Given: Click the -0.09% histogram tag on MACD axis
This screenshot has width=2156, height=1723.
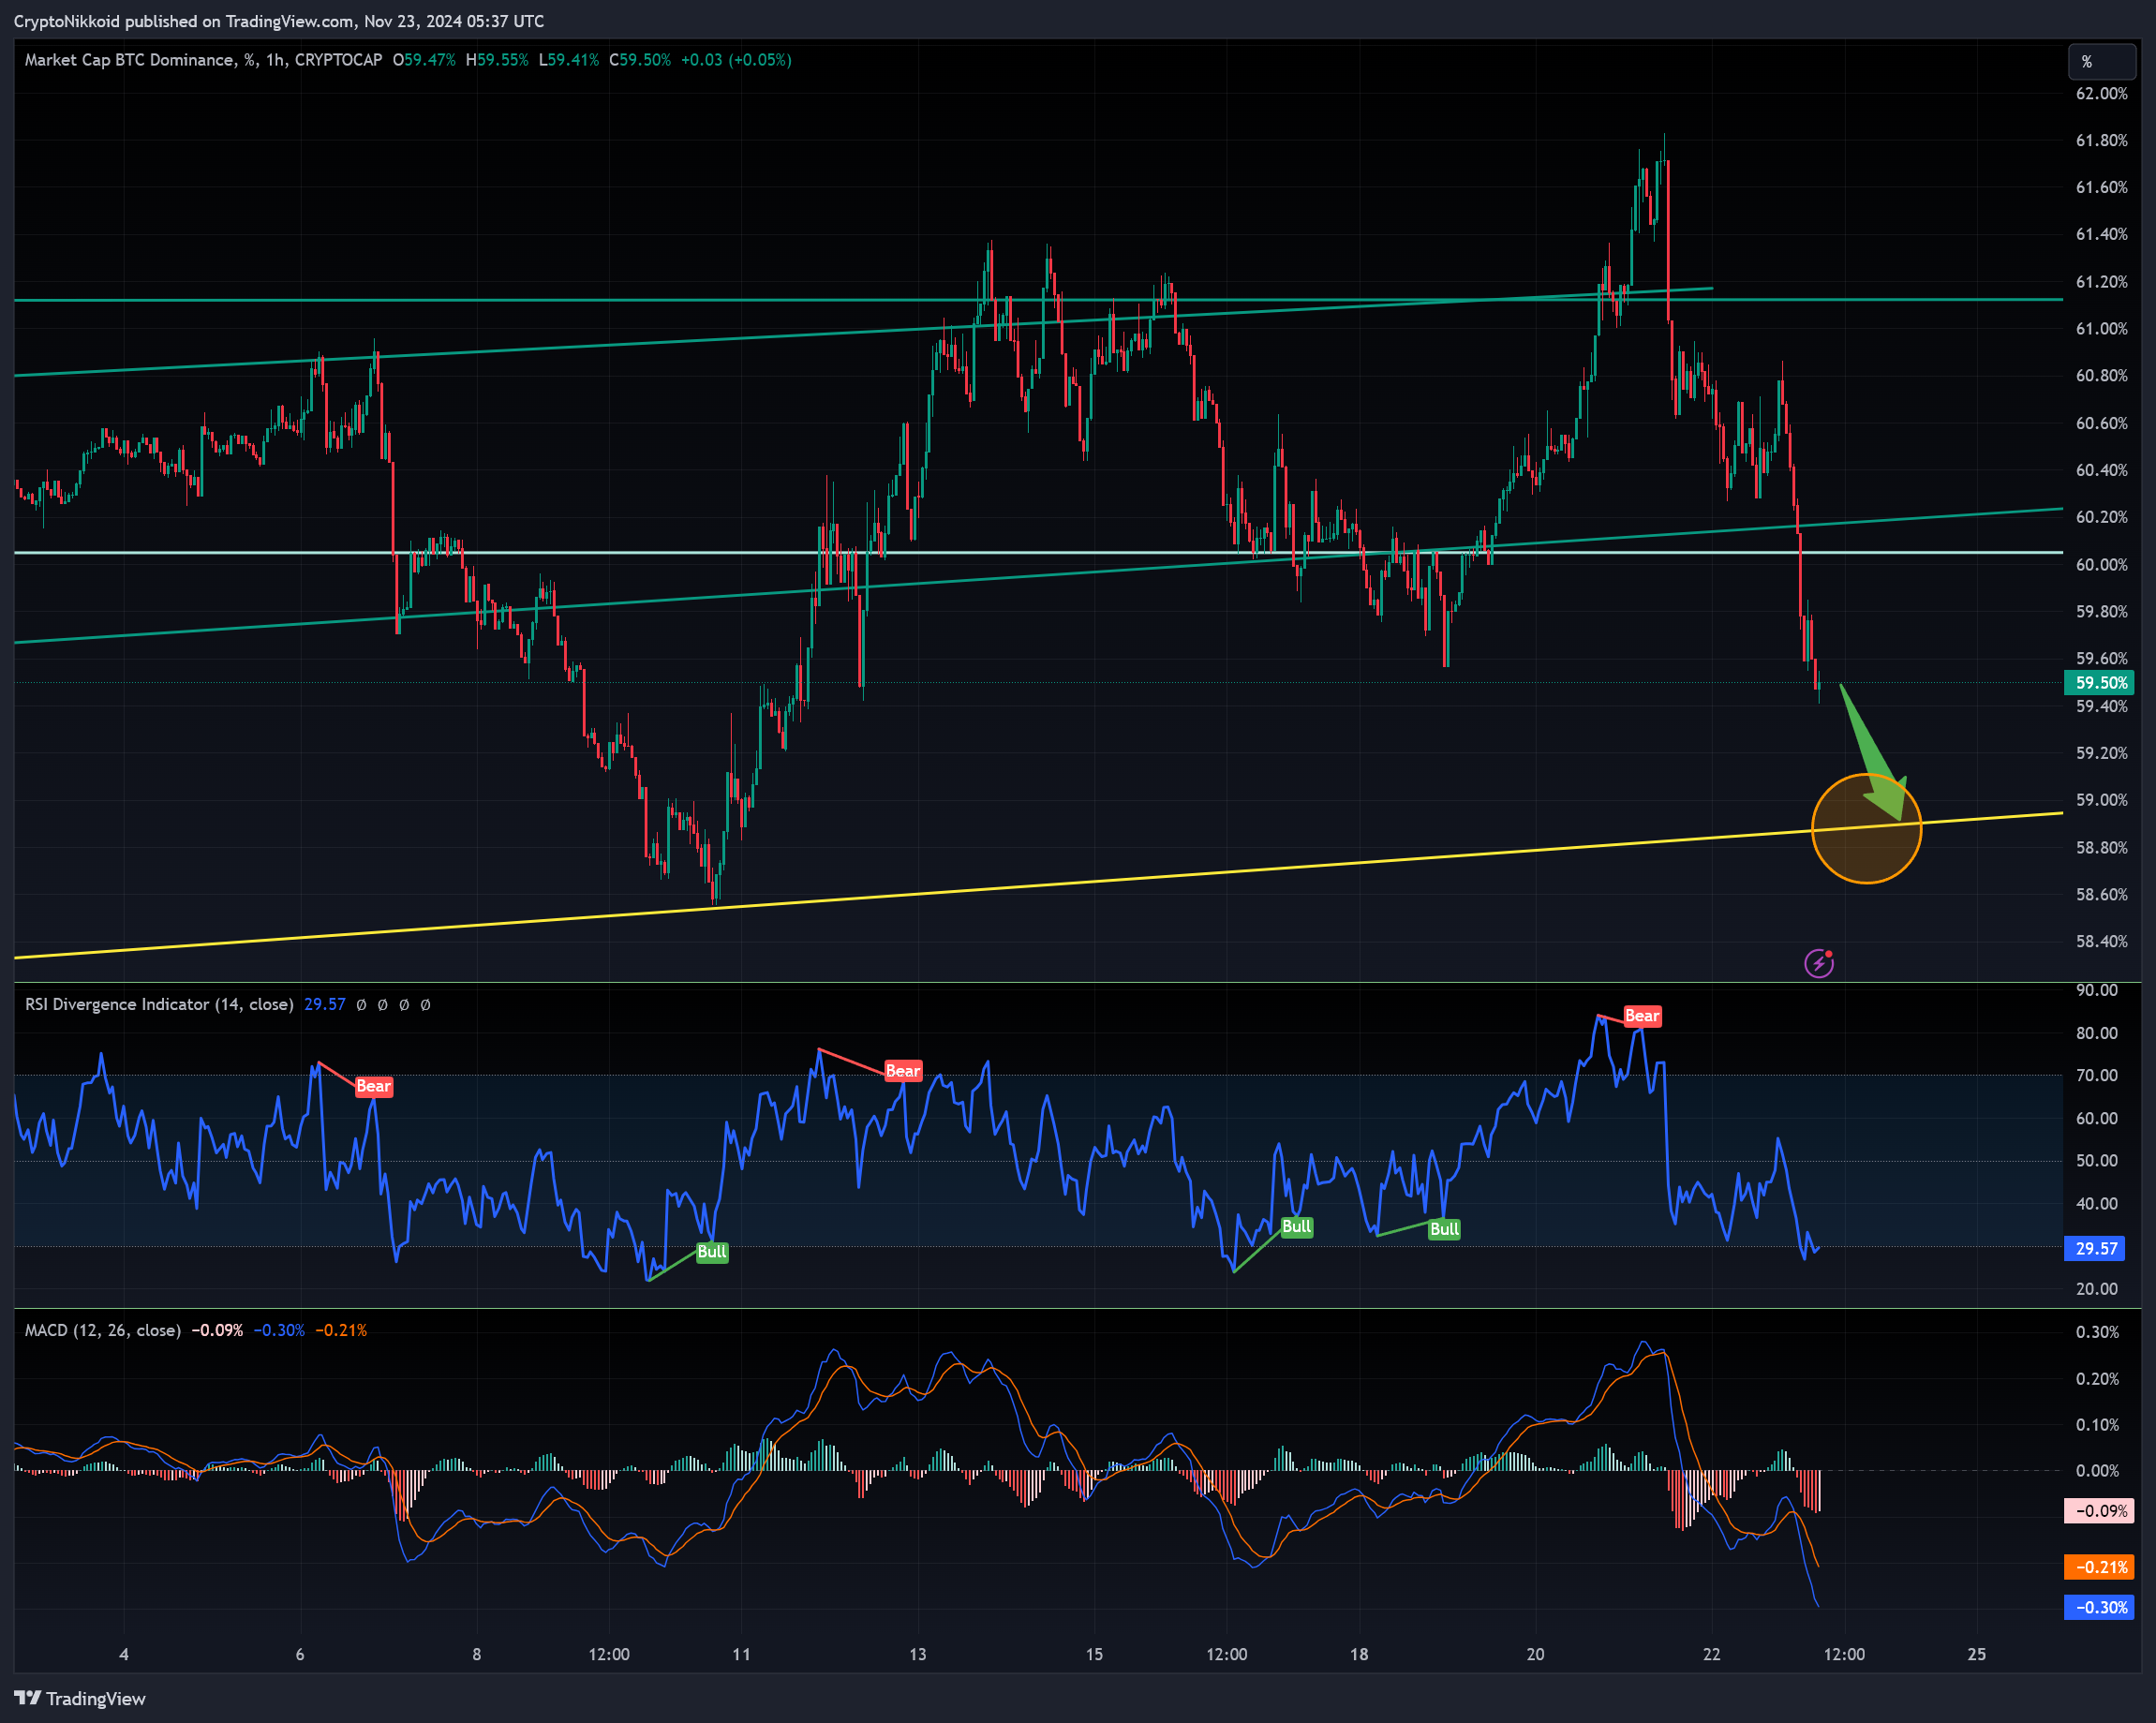Looking at the screenshot, I should [2100, 1511].
